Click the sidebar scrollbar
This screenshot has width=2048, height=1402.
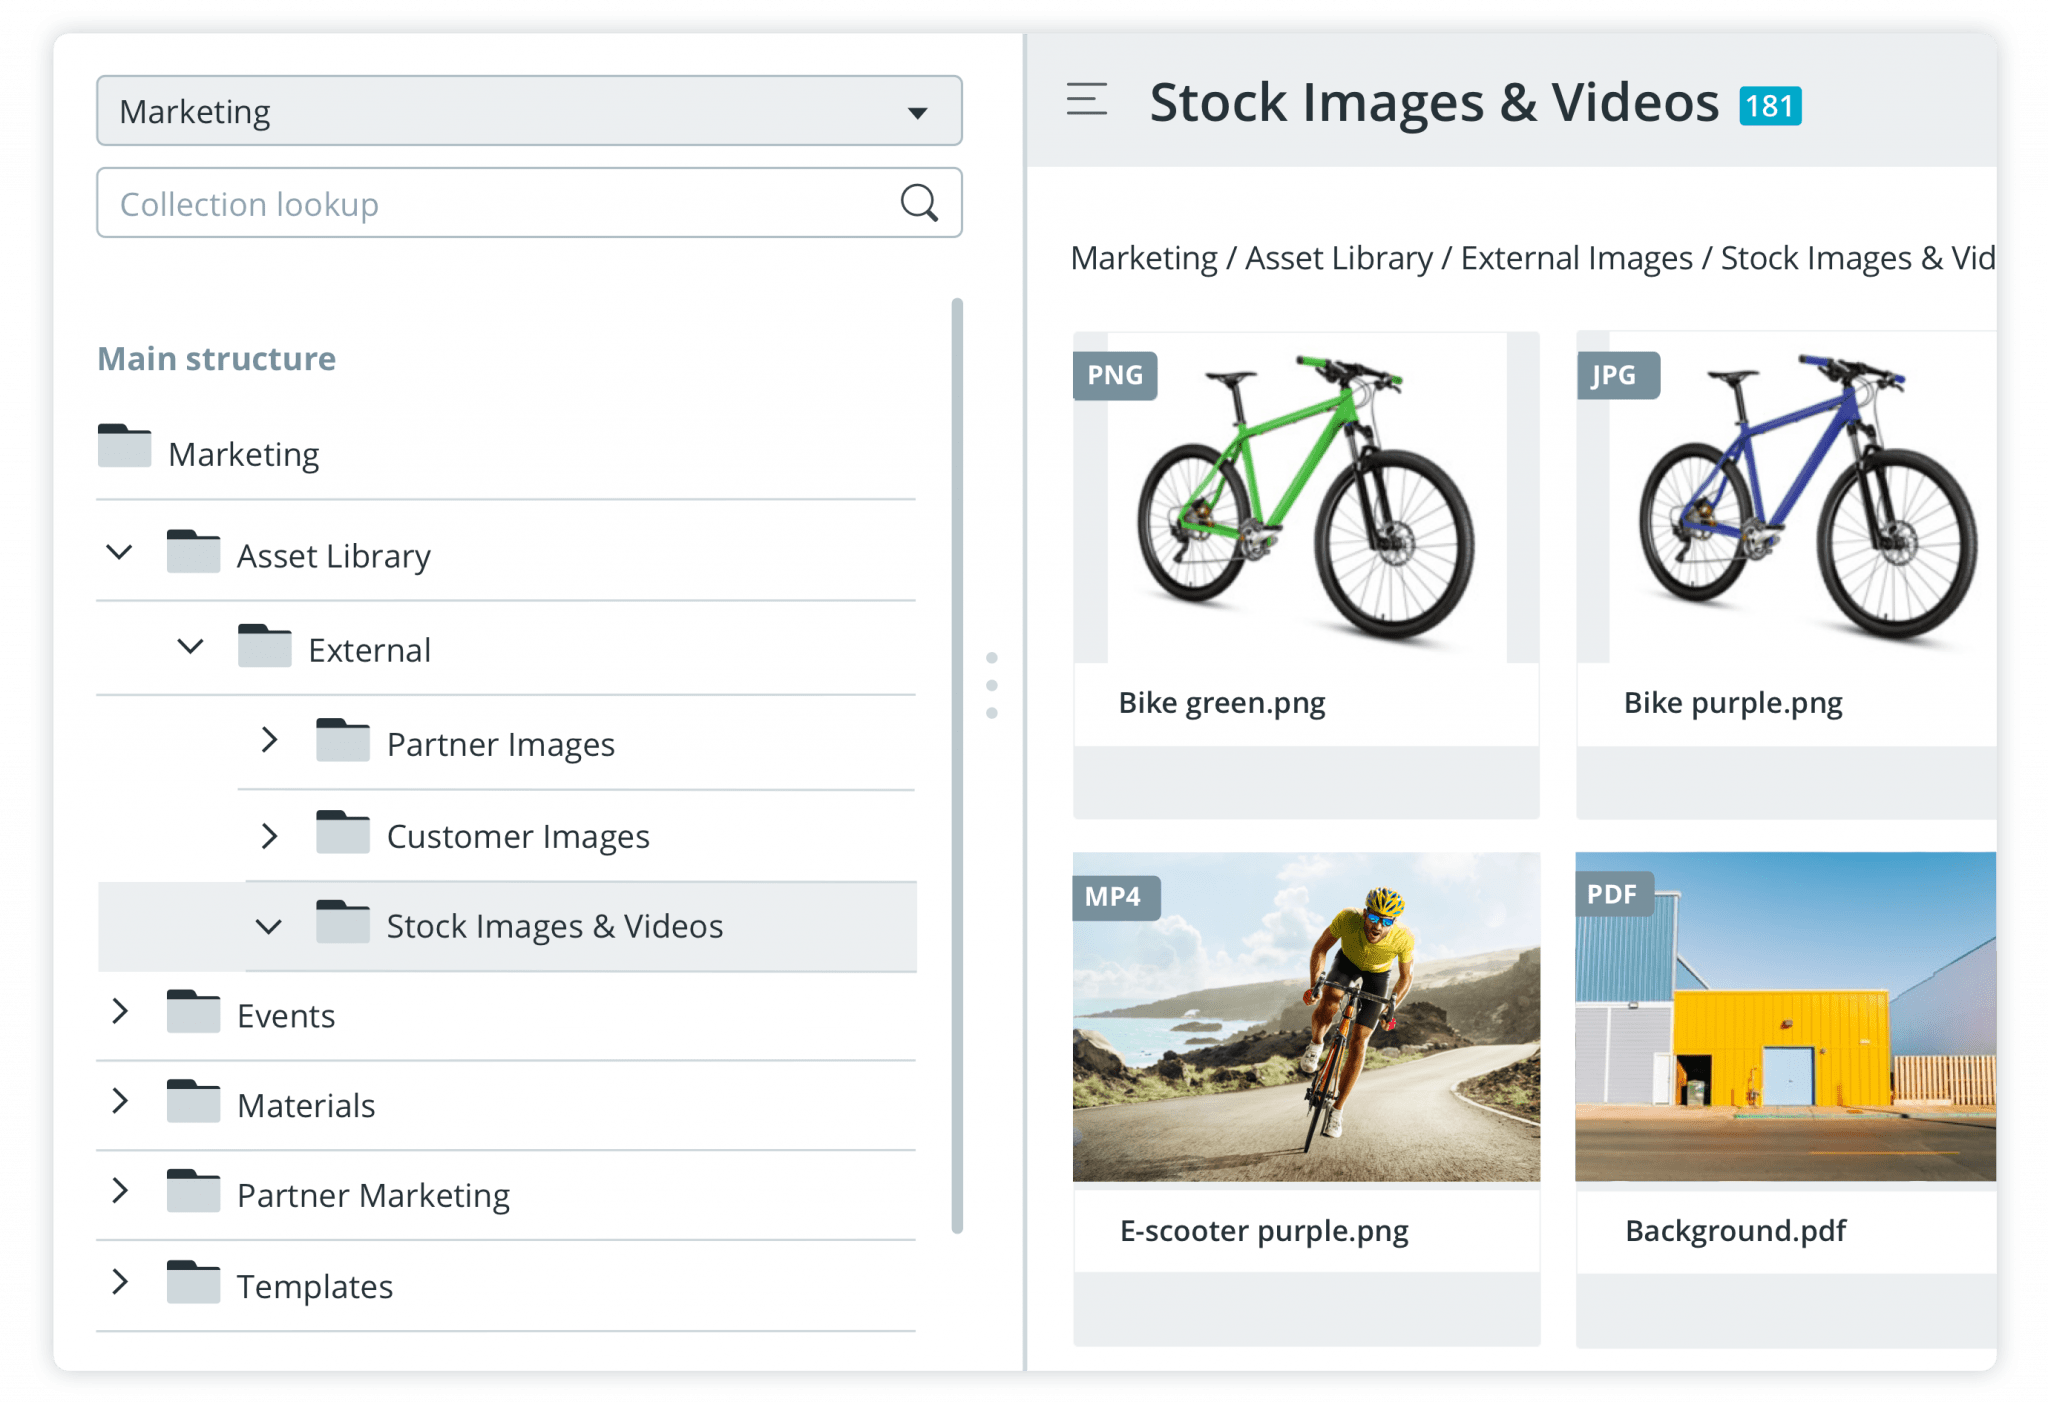pos(958,750)
